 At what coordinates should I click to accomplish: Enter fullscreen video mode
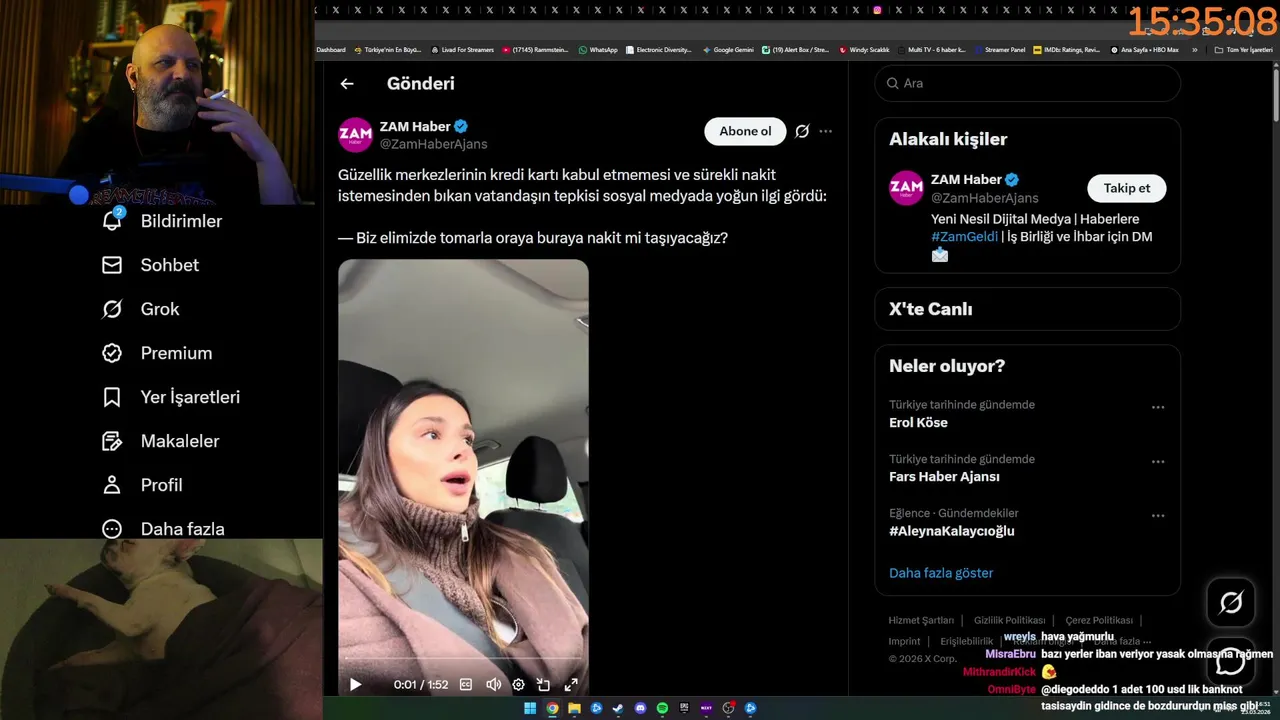[x=571, y=685]
